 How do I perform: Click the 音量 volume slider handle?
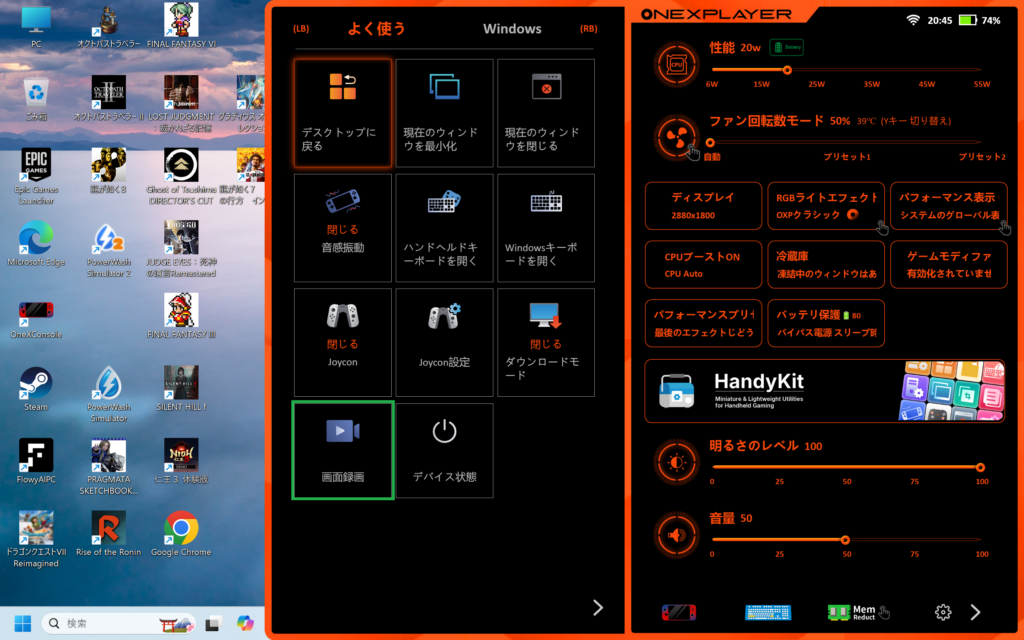click(845, 539)
